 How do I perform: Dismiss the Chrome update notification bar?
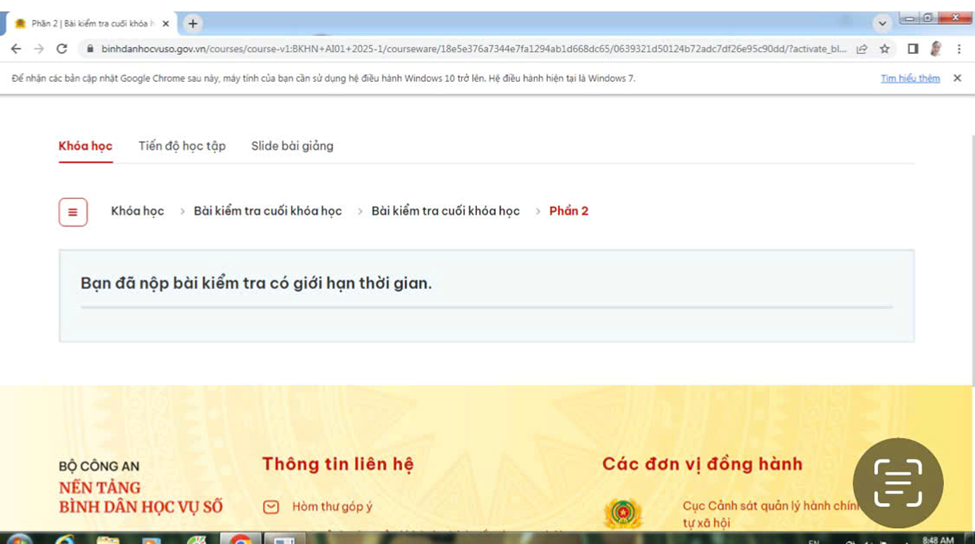957,78
